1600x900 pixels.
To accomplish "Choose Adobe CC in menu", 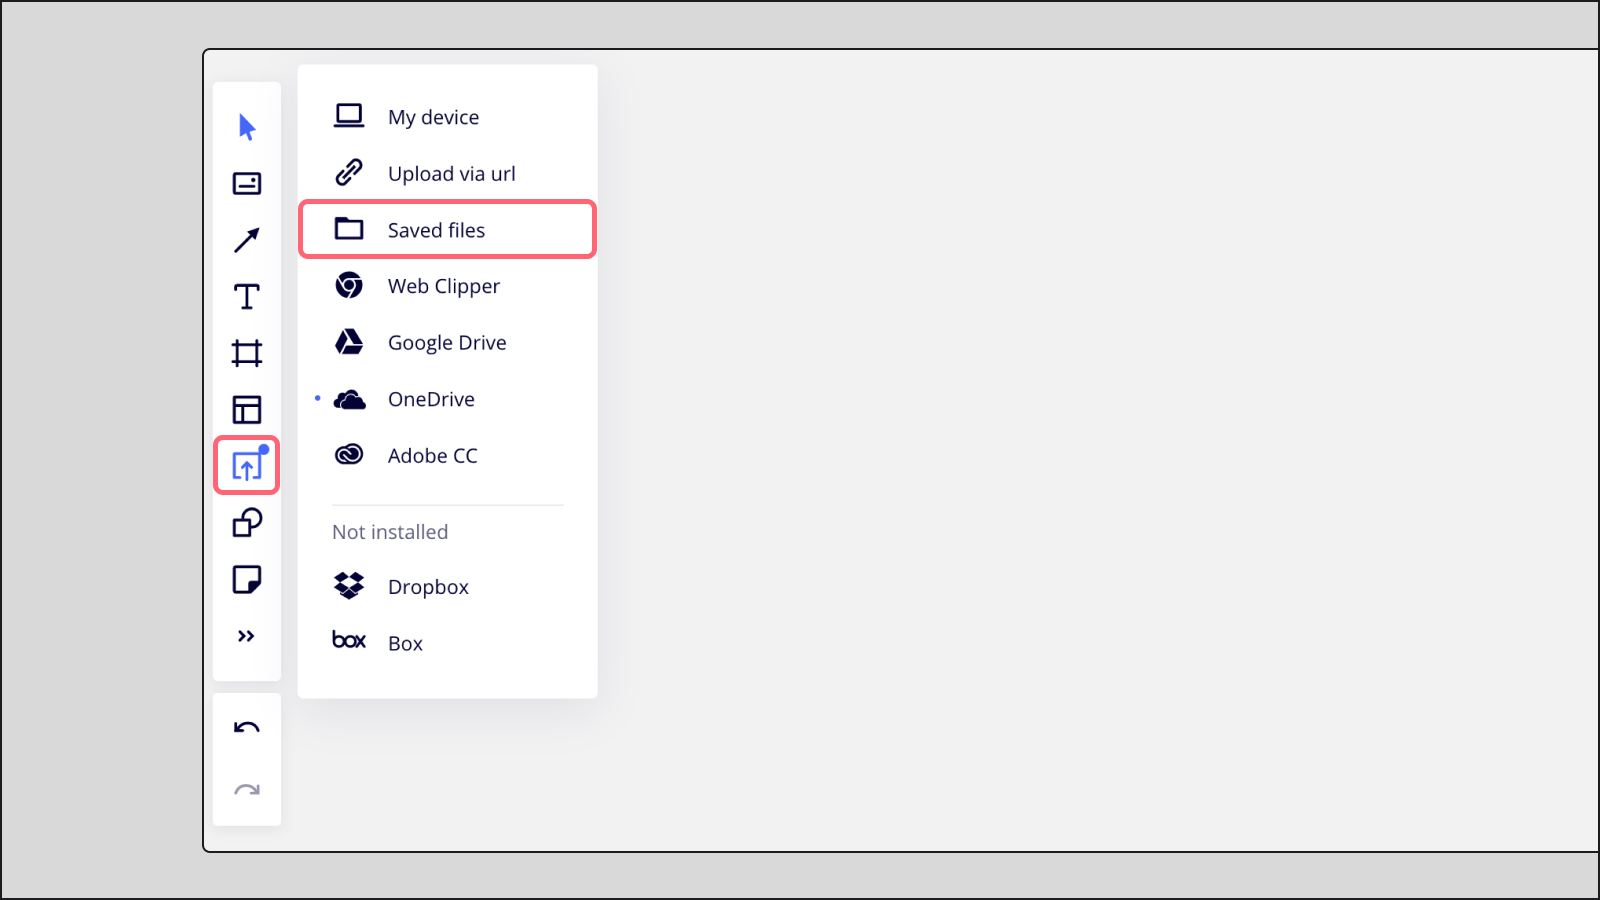I will pos(432,456).
